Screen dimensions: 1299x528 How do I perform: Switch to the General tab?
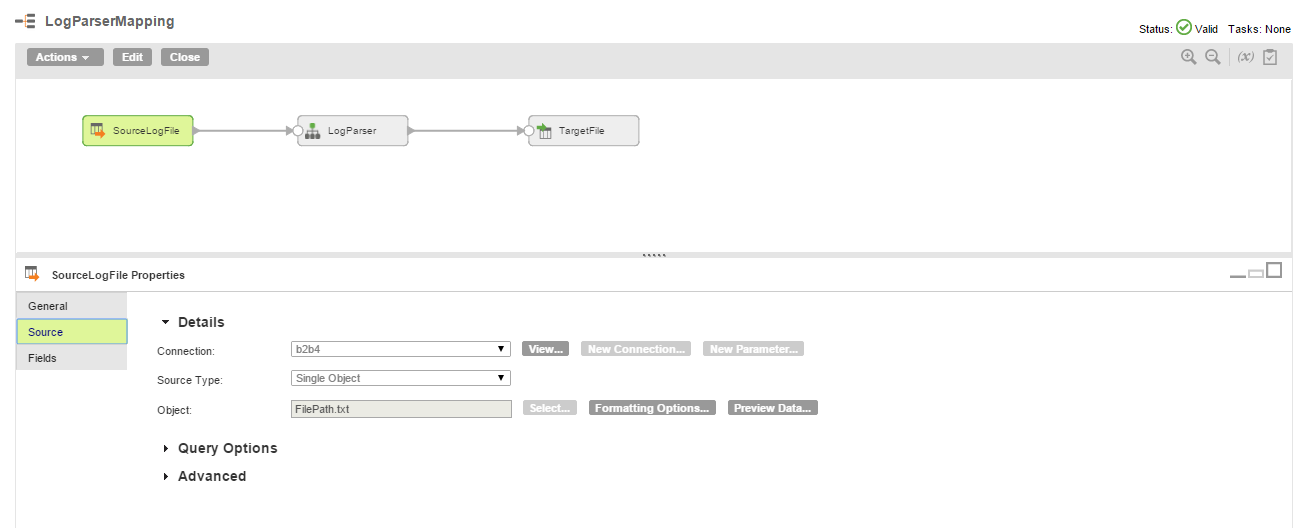[x=71, y=306]
